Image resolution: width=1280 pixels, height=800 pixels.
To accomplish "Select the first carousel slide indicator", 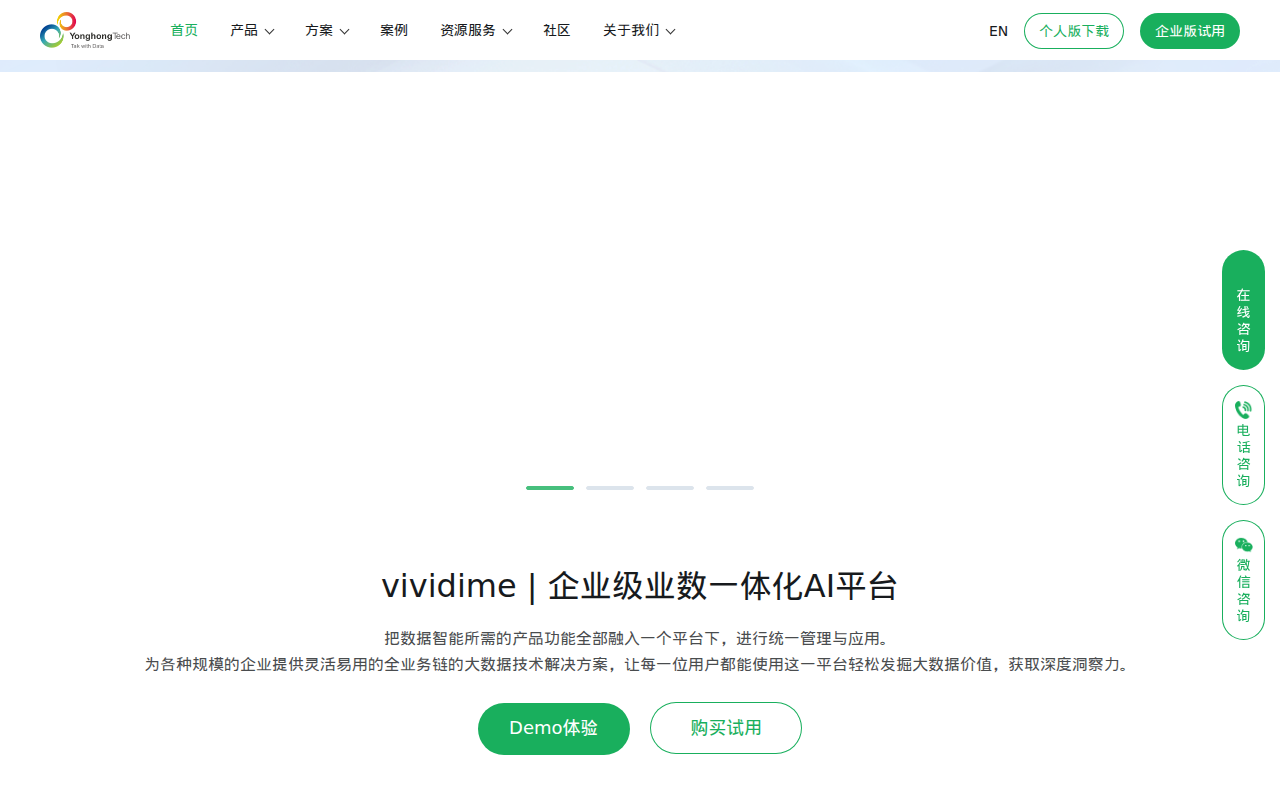I will pyautogui.click(x=550, y=488).
